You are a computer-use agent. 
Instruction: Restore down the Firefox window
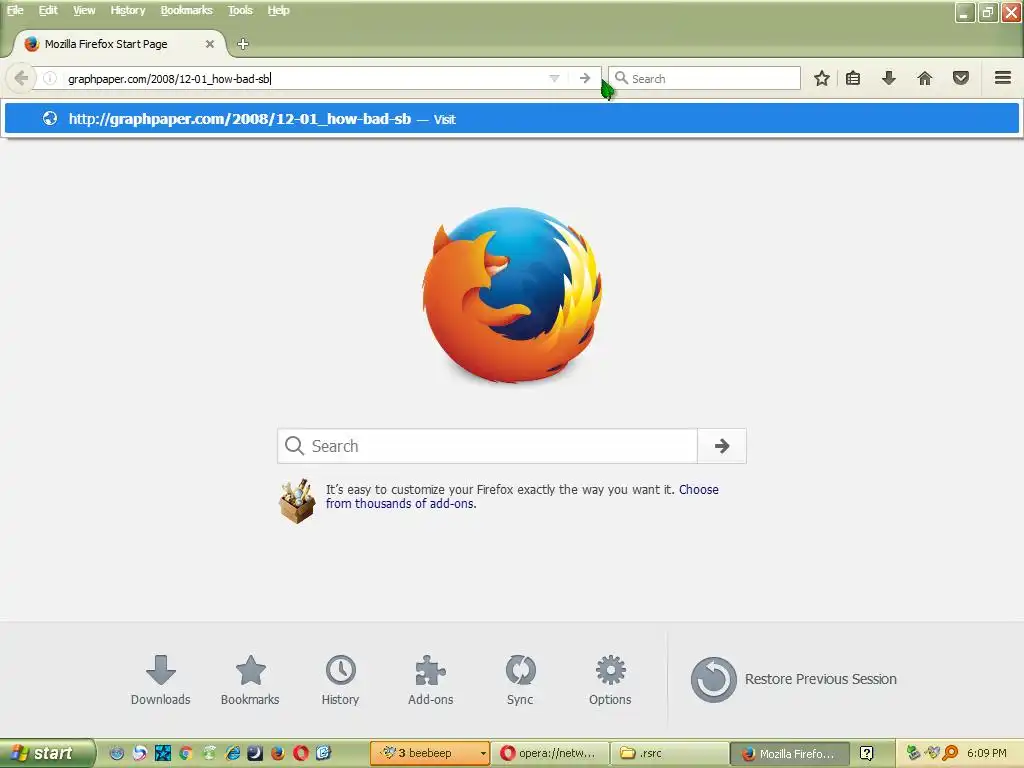tap(988, 12)
